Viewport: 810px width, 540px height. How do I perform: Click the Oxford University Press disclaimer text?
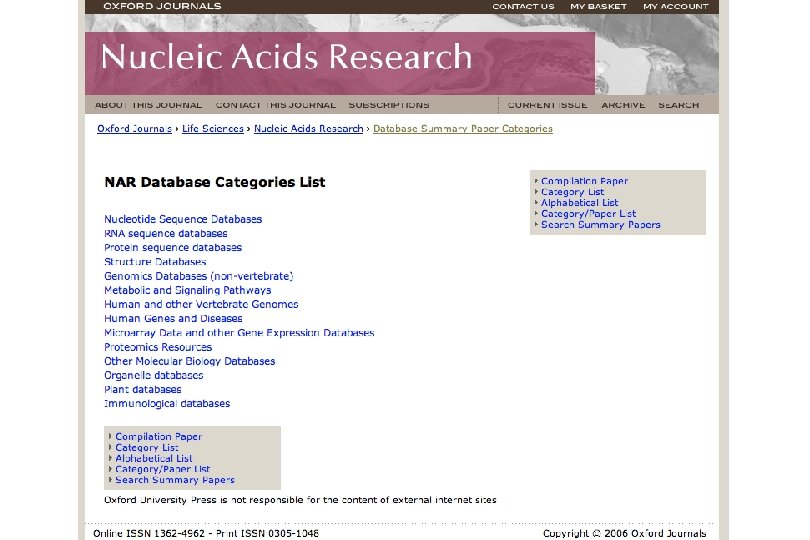(x=300, y=500)
